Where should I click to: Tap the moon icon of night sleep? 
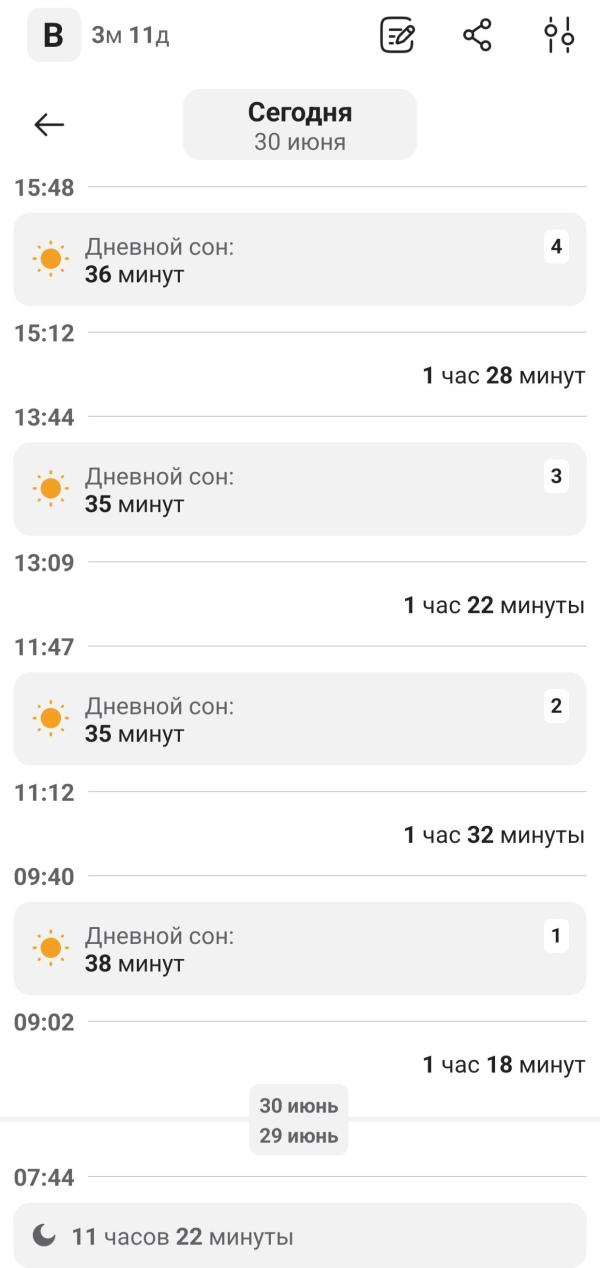[44, 1236]
